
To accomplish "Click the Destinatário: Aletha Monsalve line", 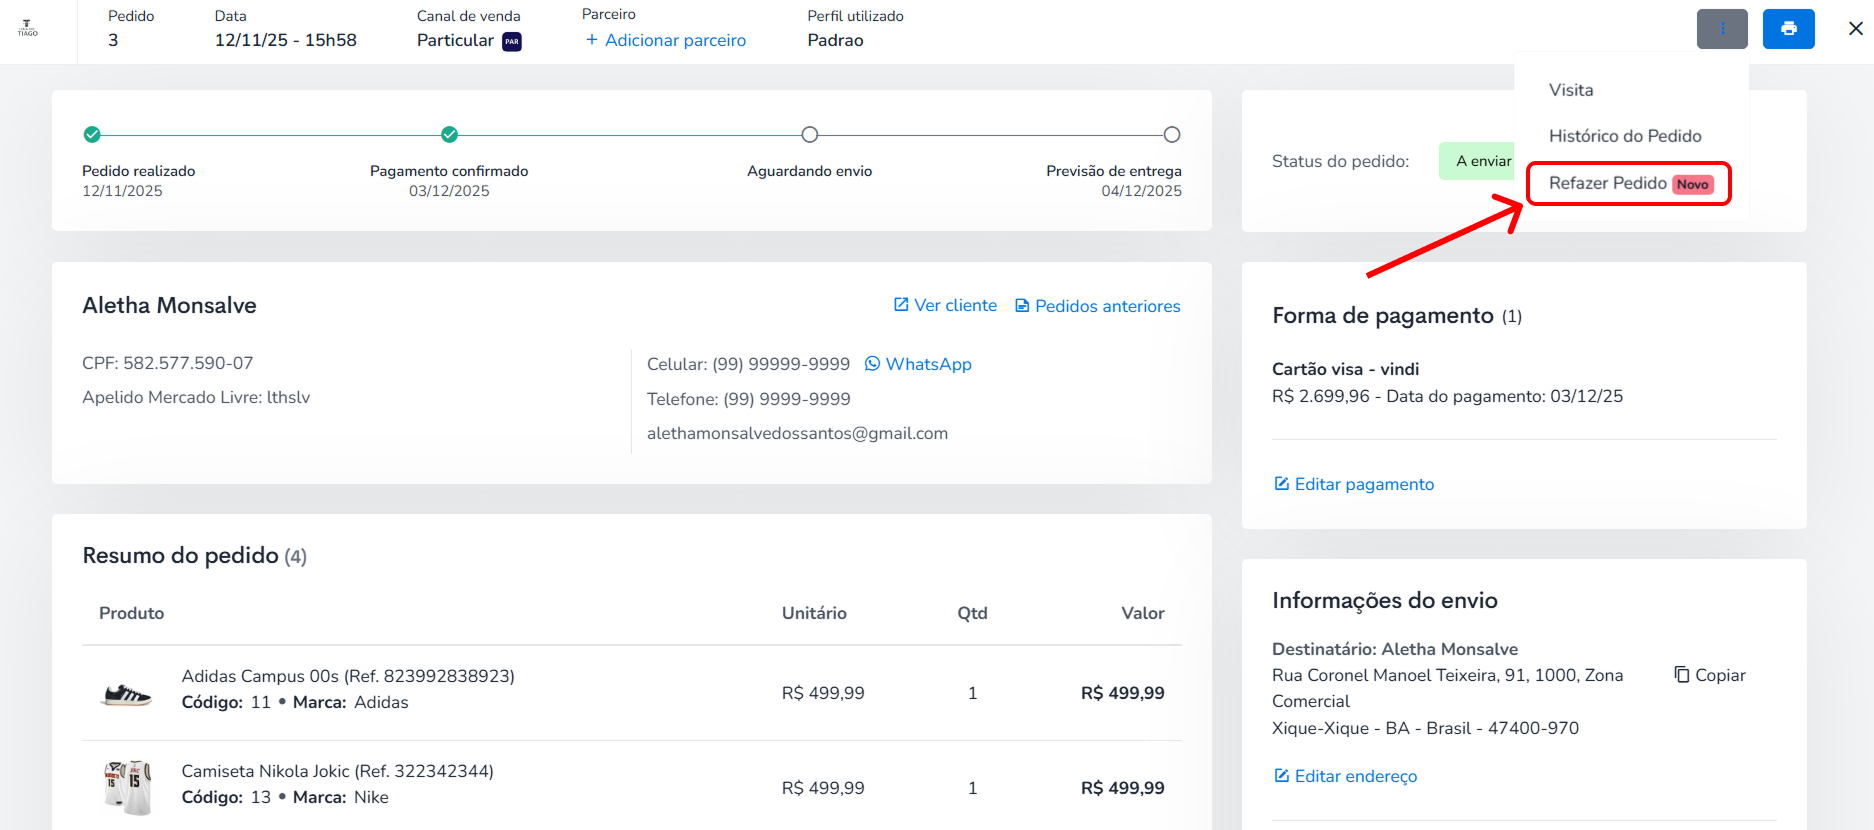I will [x=1395, y=649].
